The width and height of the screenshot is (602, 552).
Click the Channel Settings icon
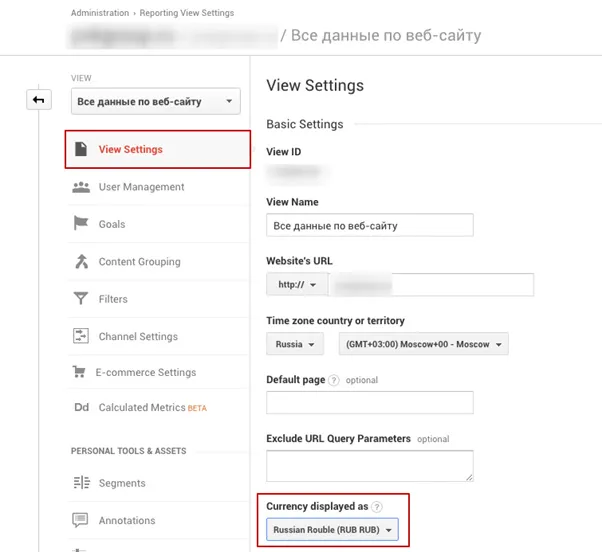click(x=81, y=336)
